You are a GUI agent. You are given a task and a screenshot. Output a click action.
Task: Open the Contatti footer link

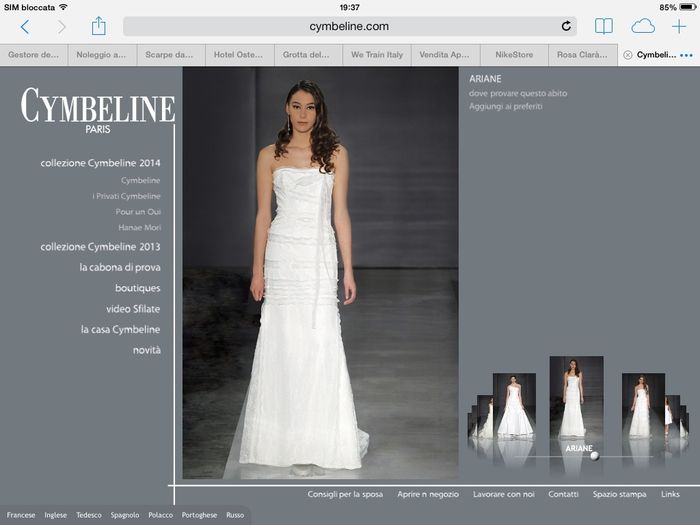click(563, 494)
